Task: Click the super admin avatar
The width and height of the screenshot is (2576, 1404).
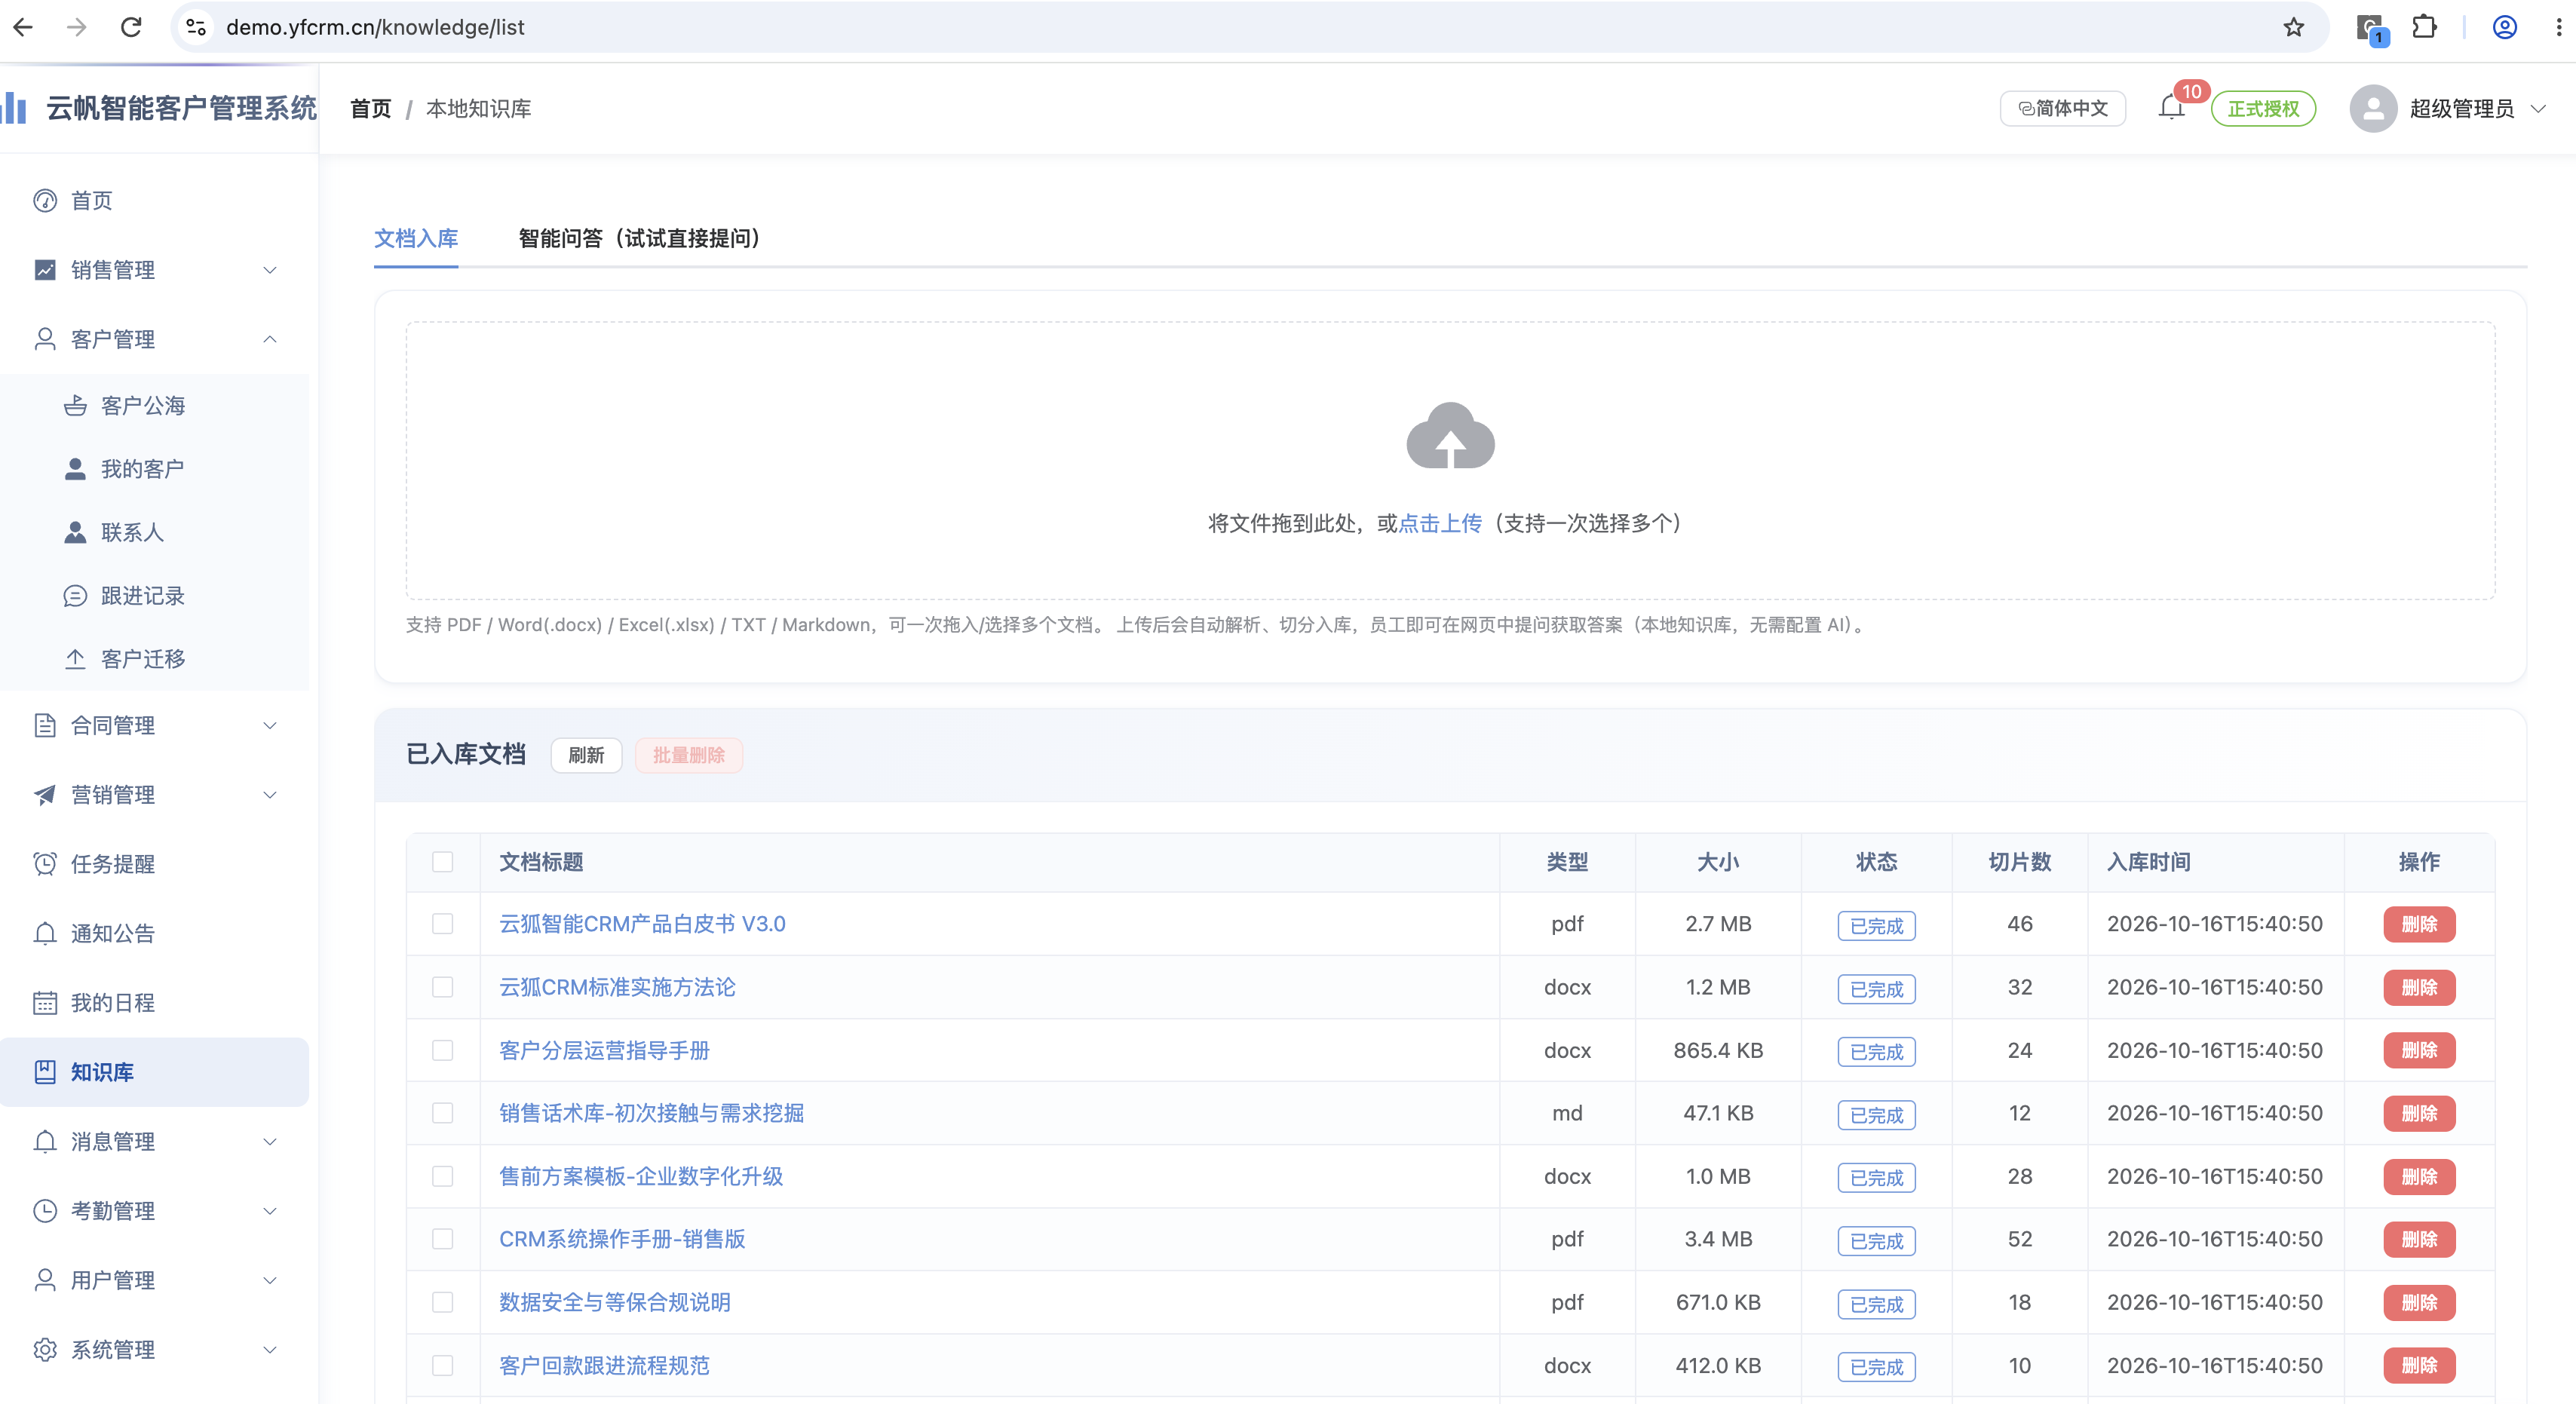Action: (2372, 108)
